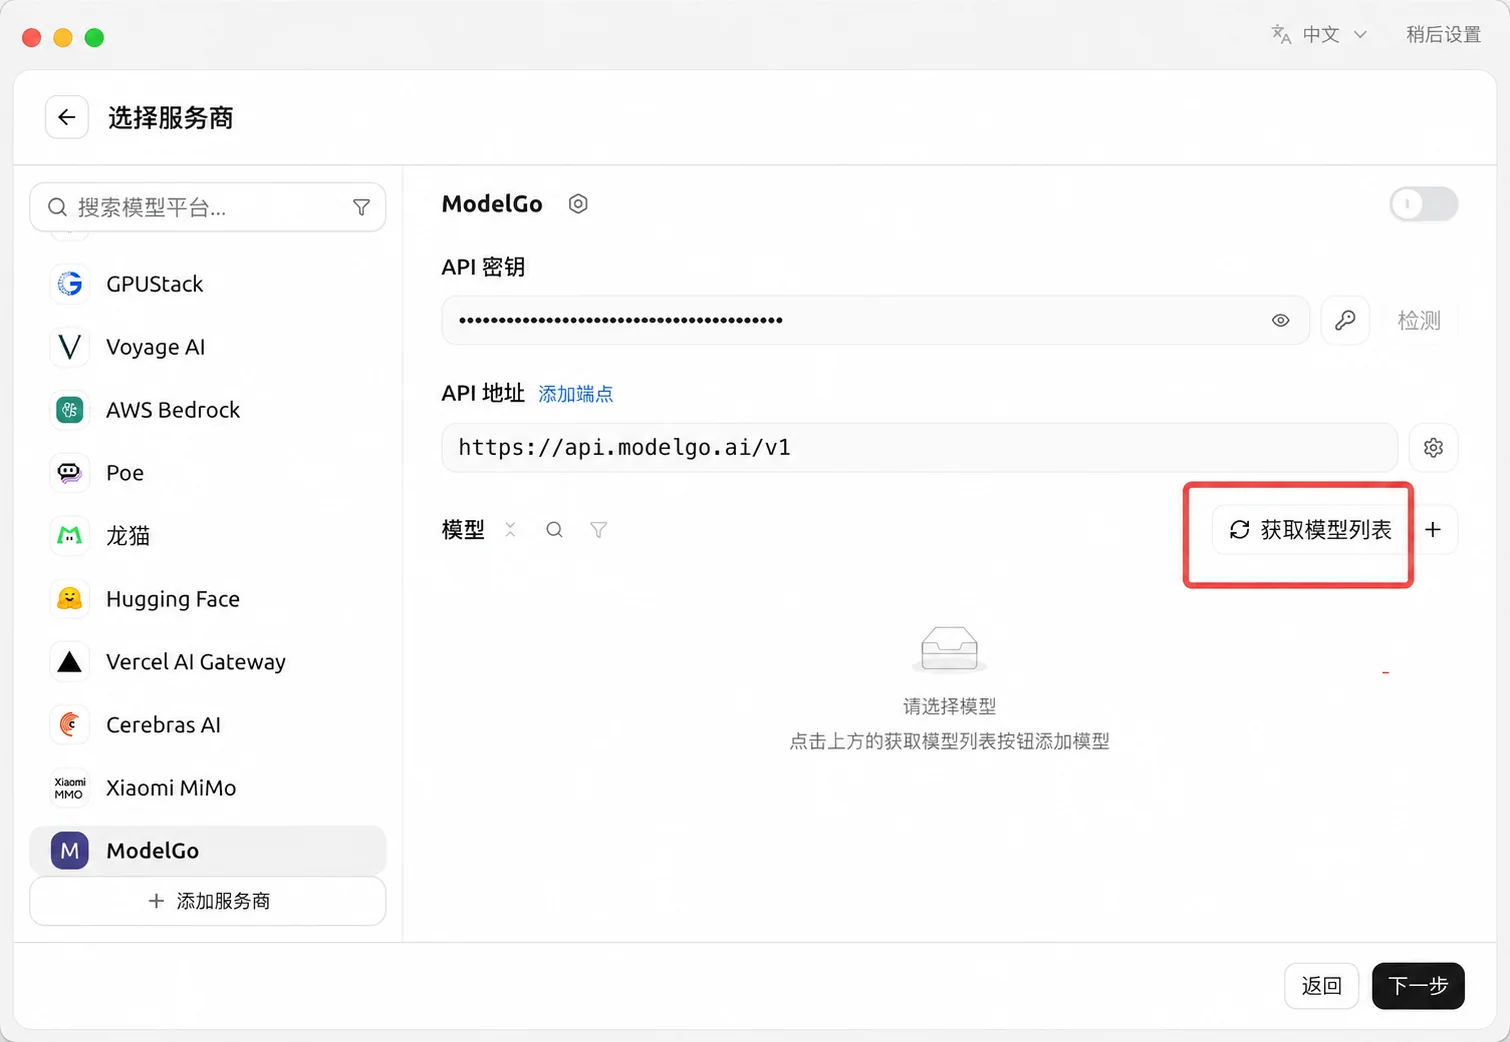This screenshot has height=1042, width=1510.
Task: Select the ModelGo provider
Action: [208, 851]
